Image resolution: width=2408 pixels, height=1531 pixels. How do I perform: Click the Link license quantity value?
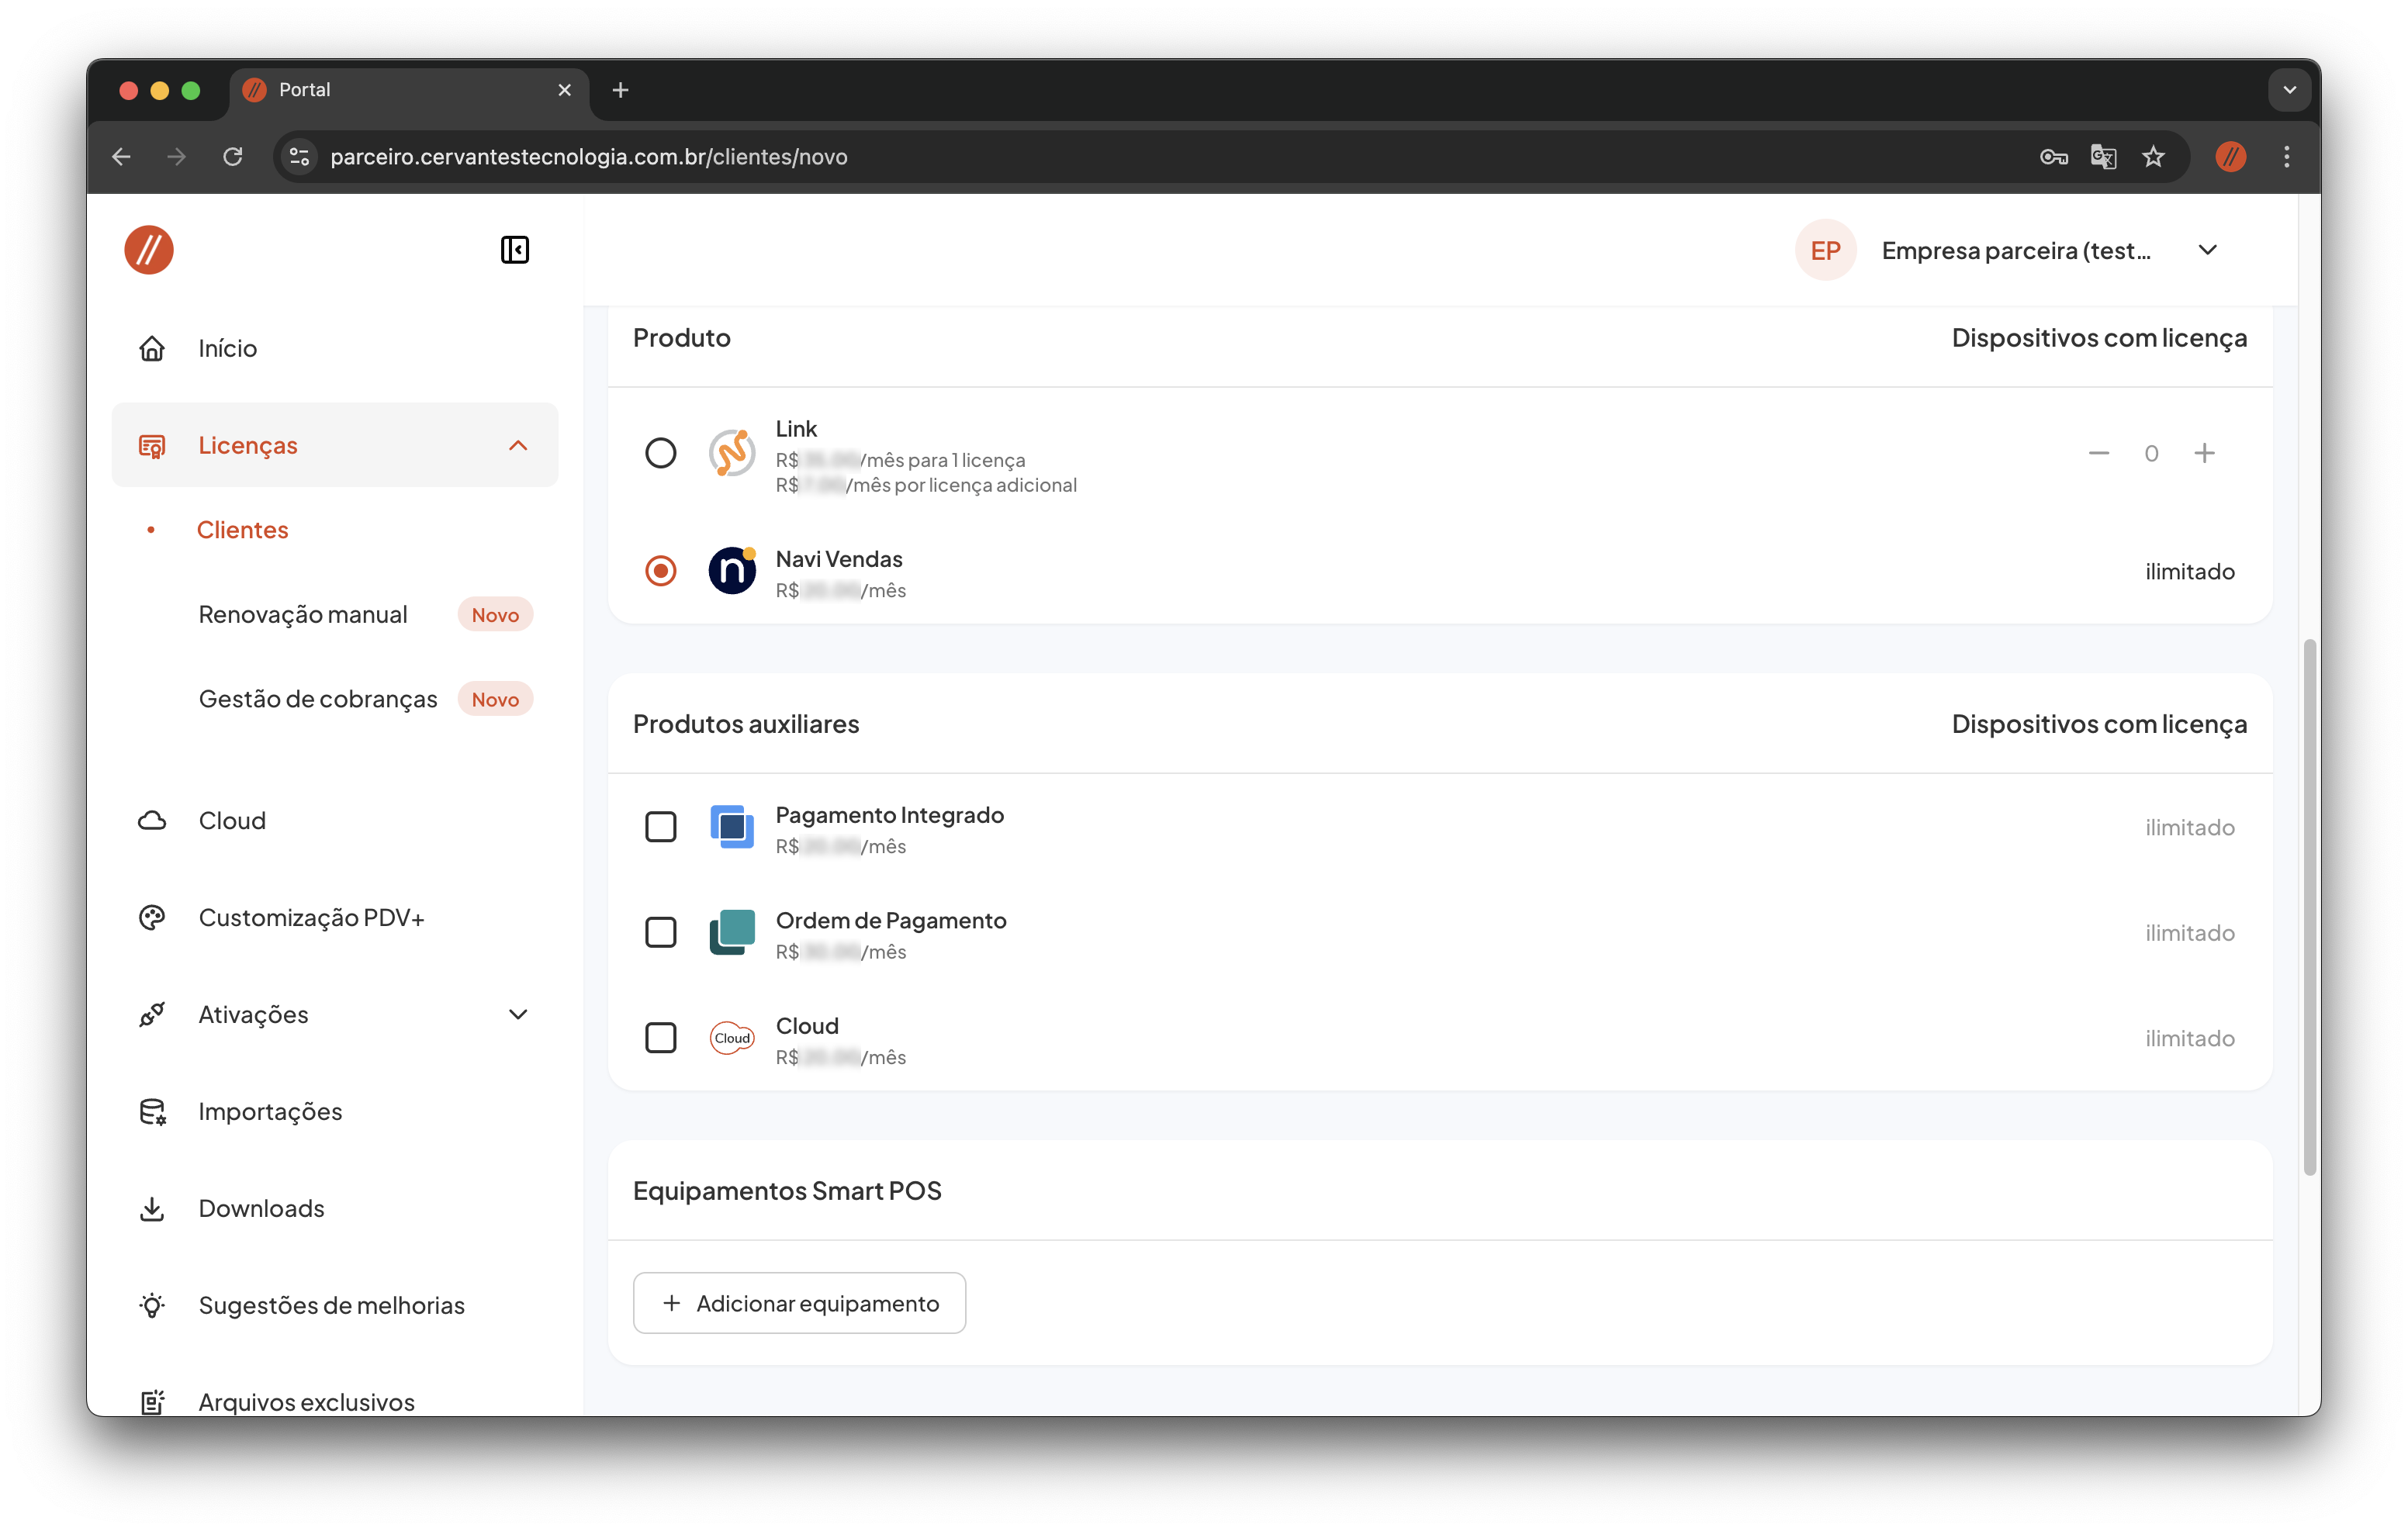[x=2151, y=454]
